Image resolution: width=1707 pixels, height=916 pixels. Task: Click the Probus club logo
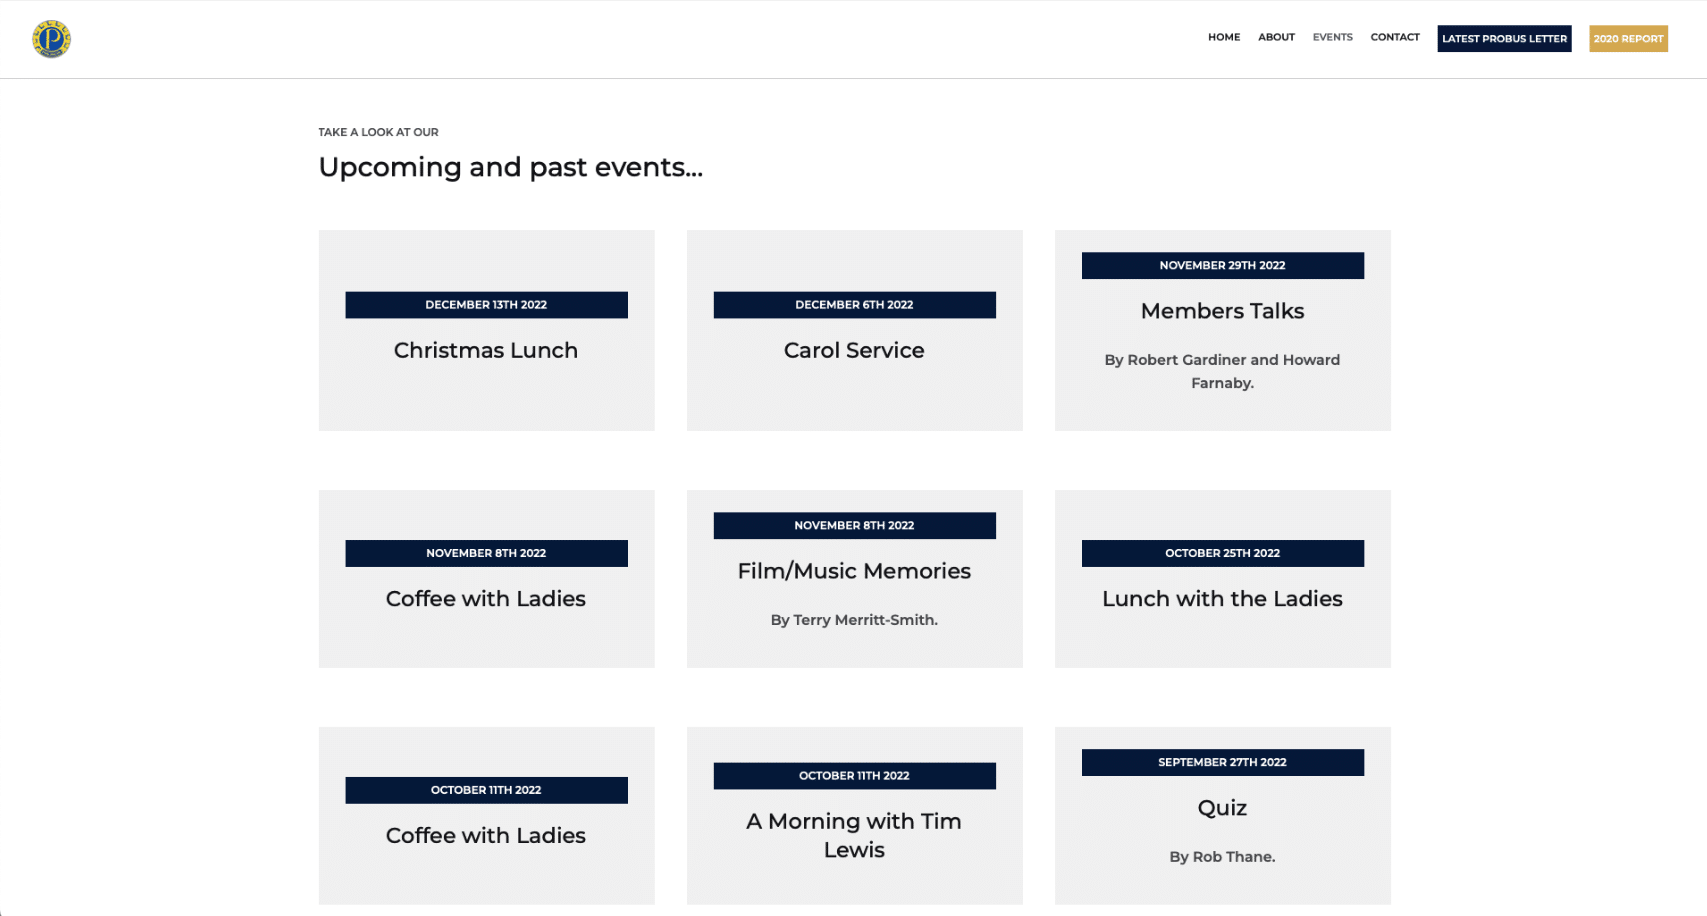51,39
